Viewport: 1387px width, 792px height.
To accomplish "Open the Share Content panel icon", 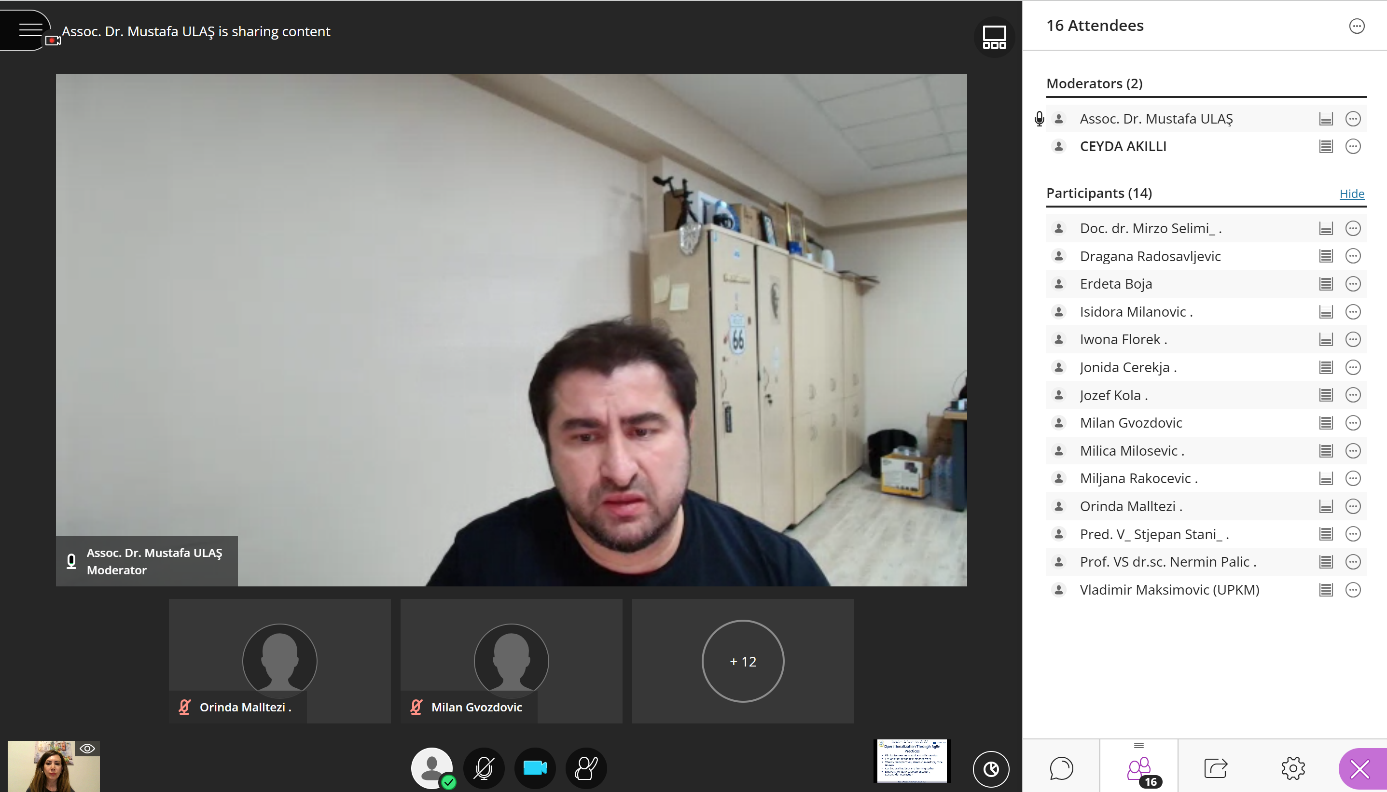I will coord(1216,768).
